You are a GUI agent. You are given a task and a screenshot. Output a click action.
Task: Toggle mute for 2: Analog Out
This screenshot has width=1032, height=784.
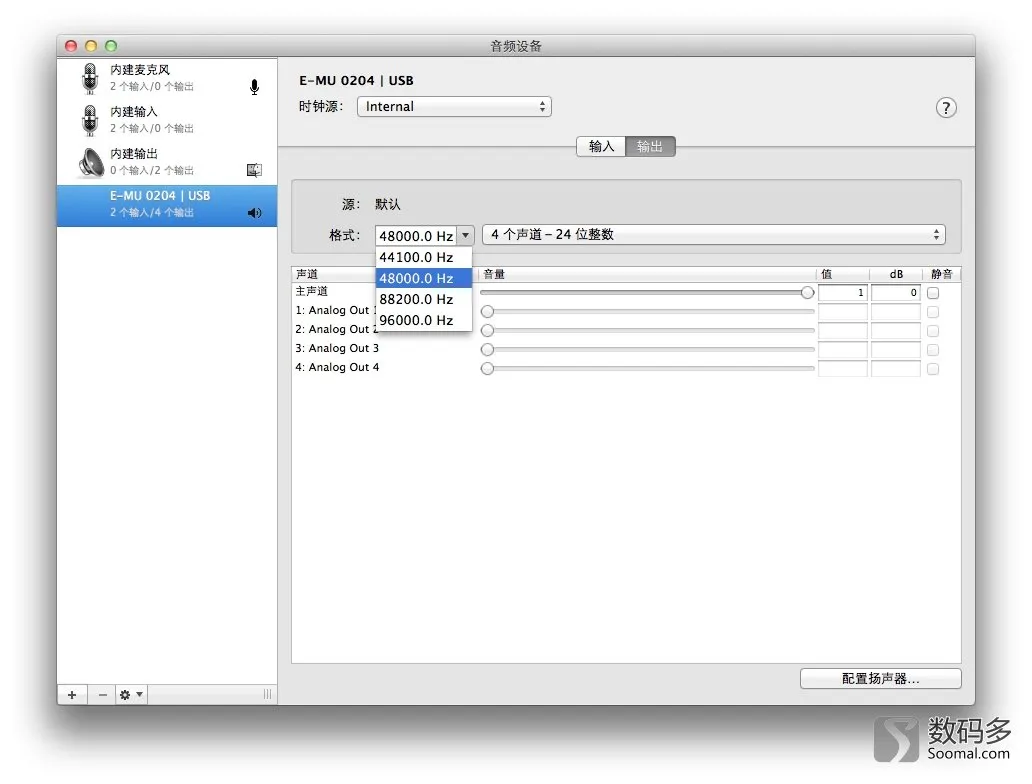point(933,331)
